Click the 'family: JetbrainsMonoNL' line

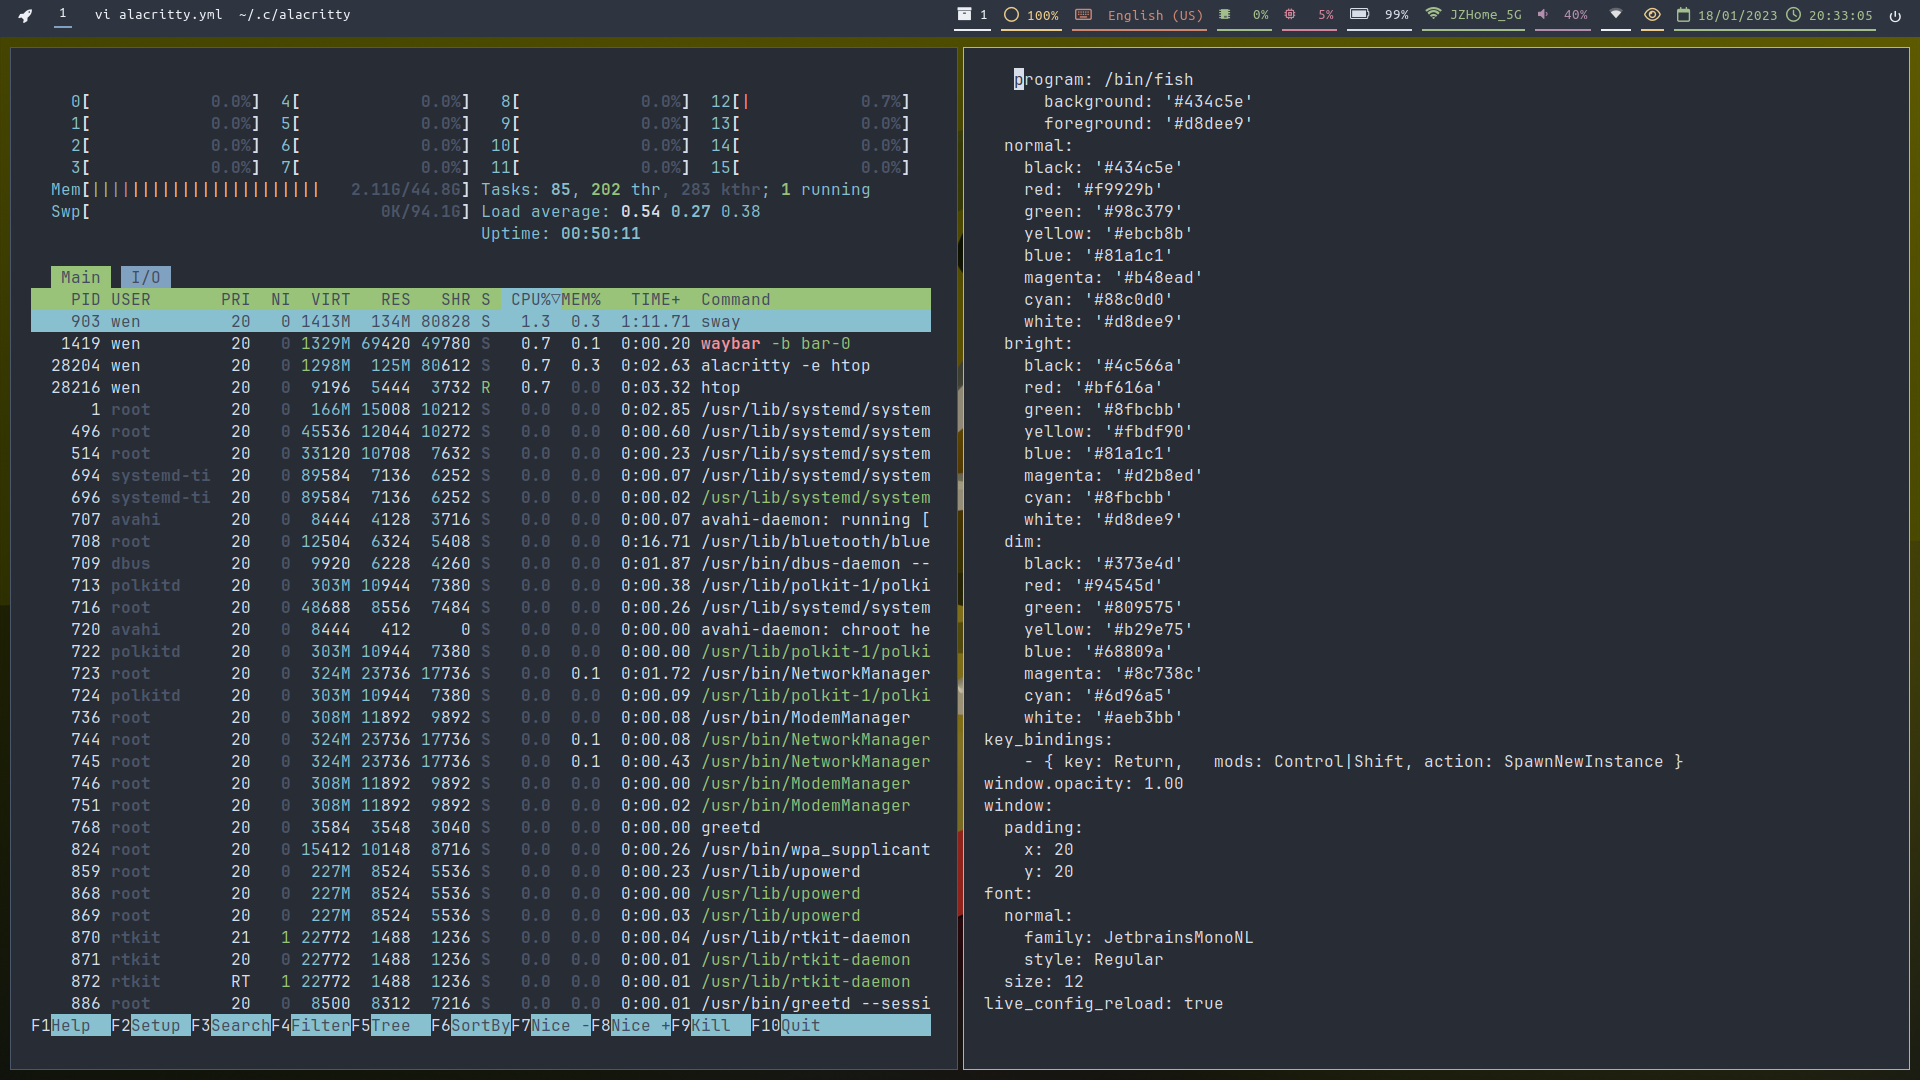(x=1139, y=937)
